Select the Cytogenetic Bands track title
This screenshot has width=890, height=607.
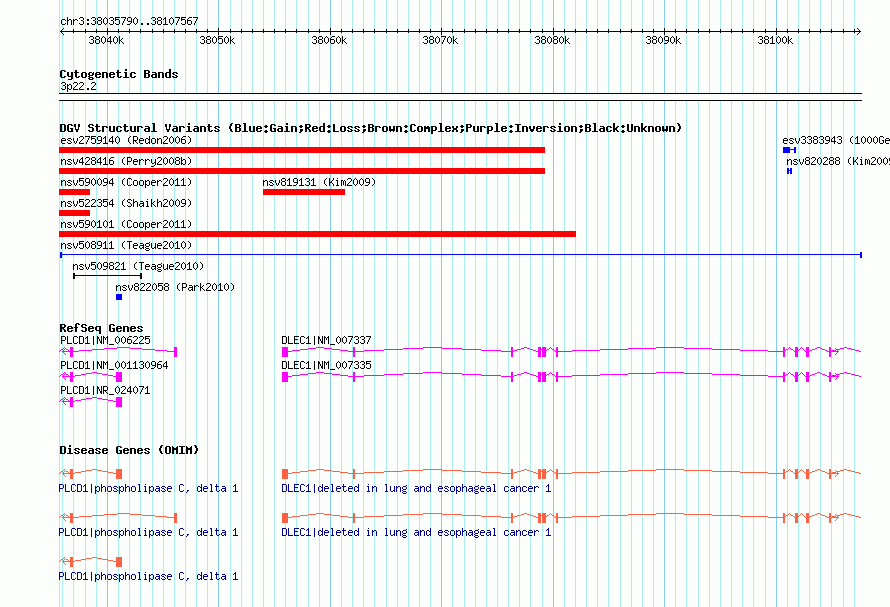point(119,74)
